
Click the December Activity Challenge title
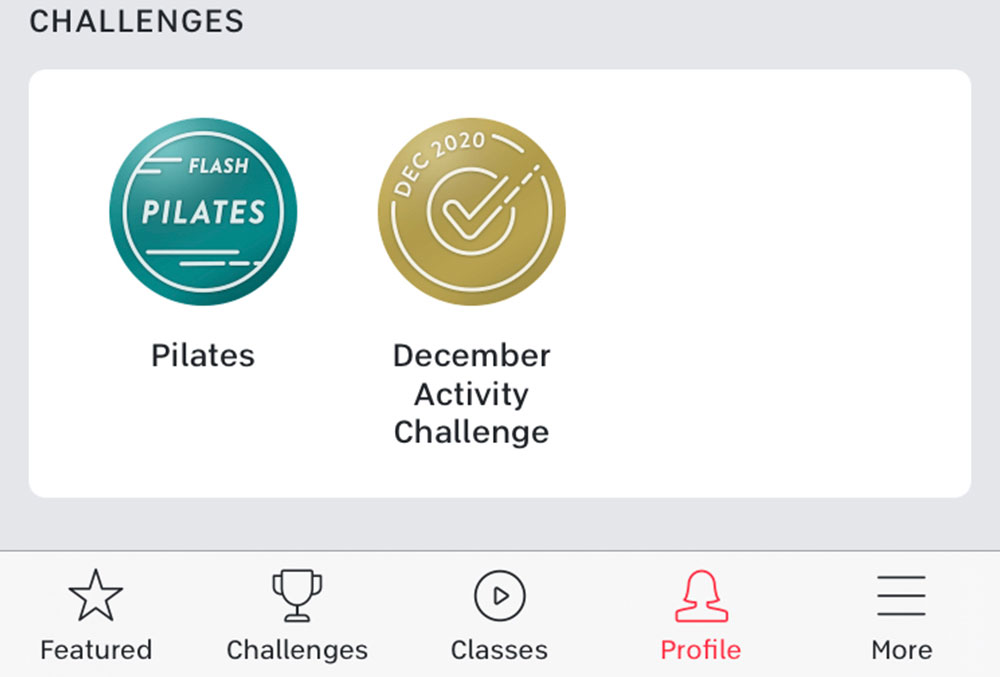click(471, 393)
